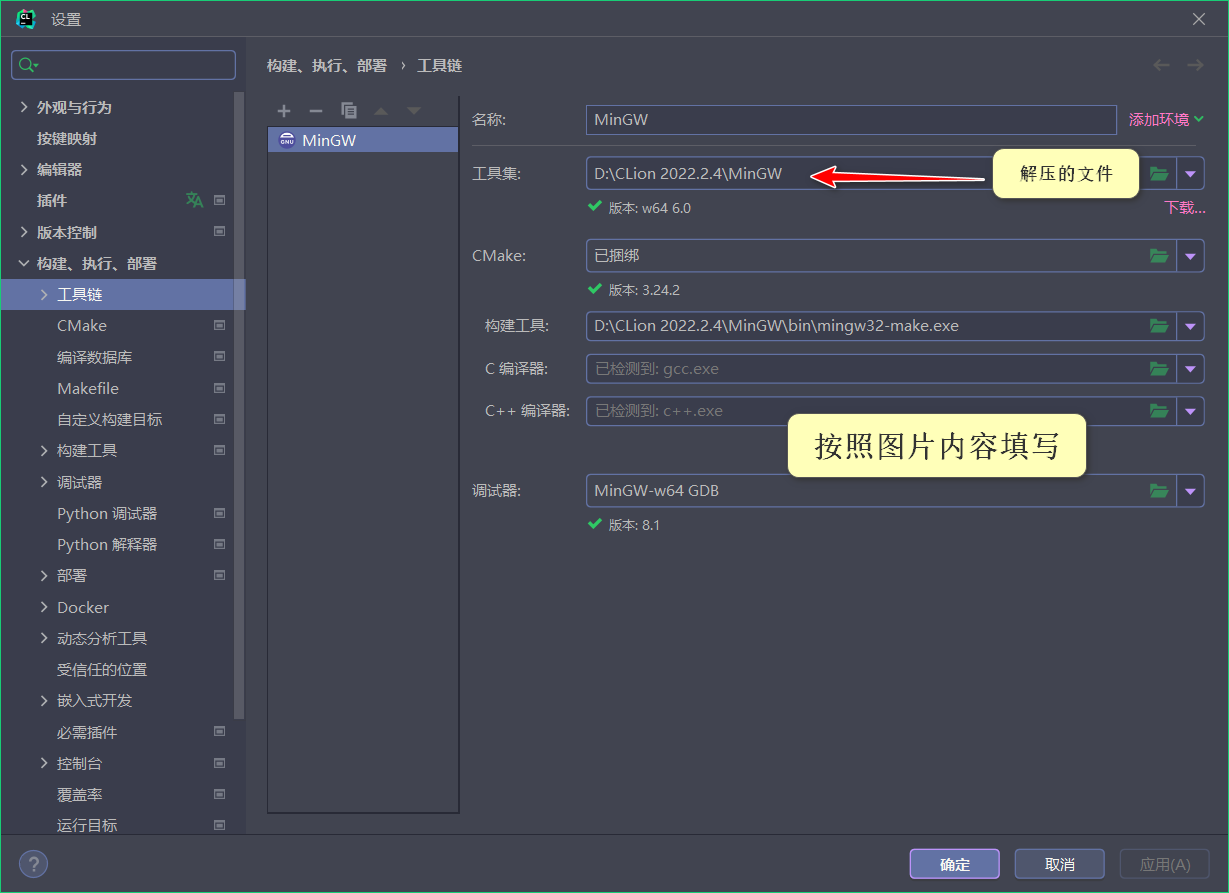Click project-level icon next to 覆盖率
Viewport: 1229px width, 893px height.
(220, 795)
